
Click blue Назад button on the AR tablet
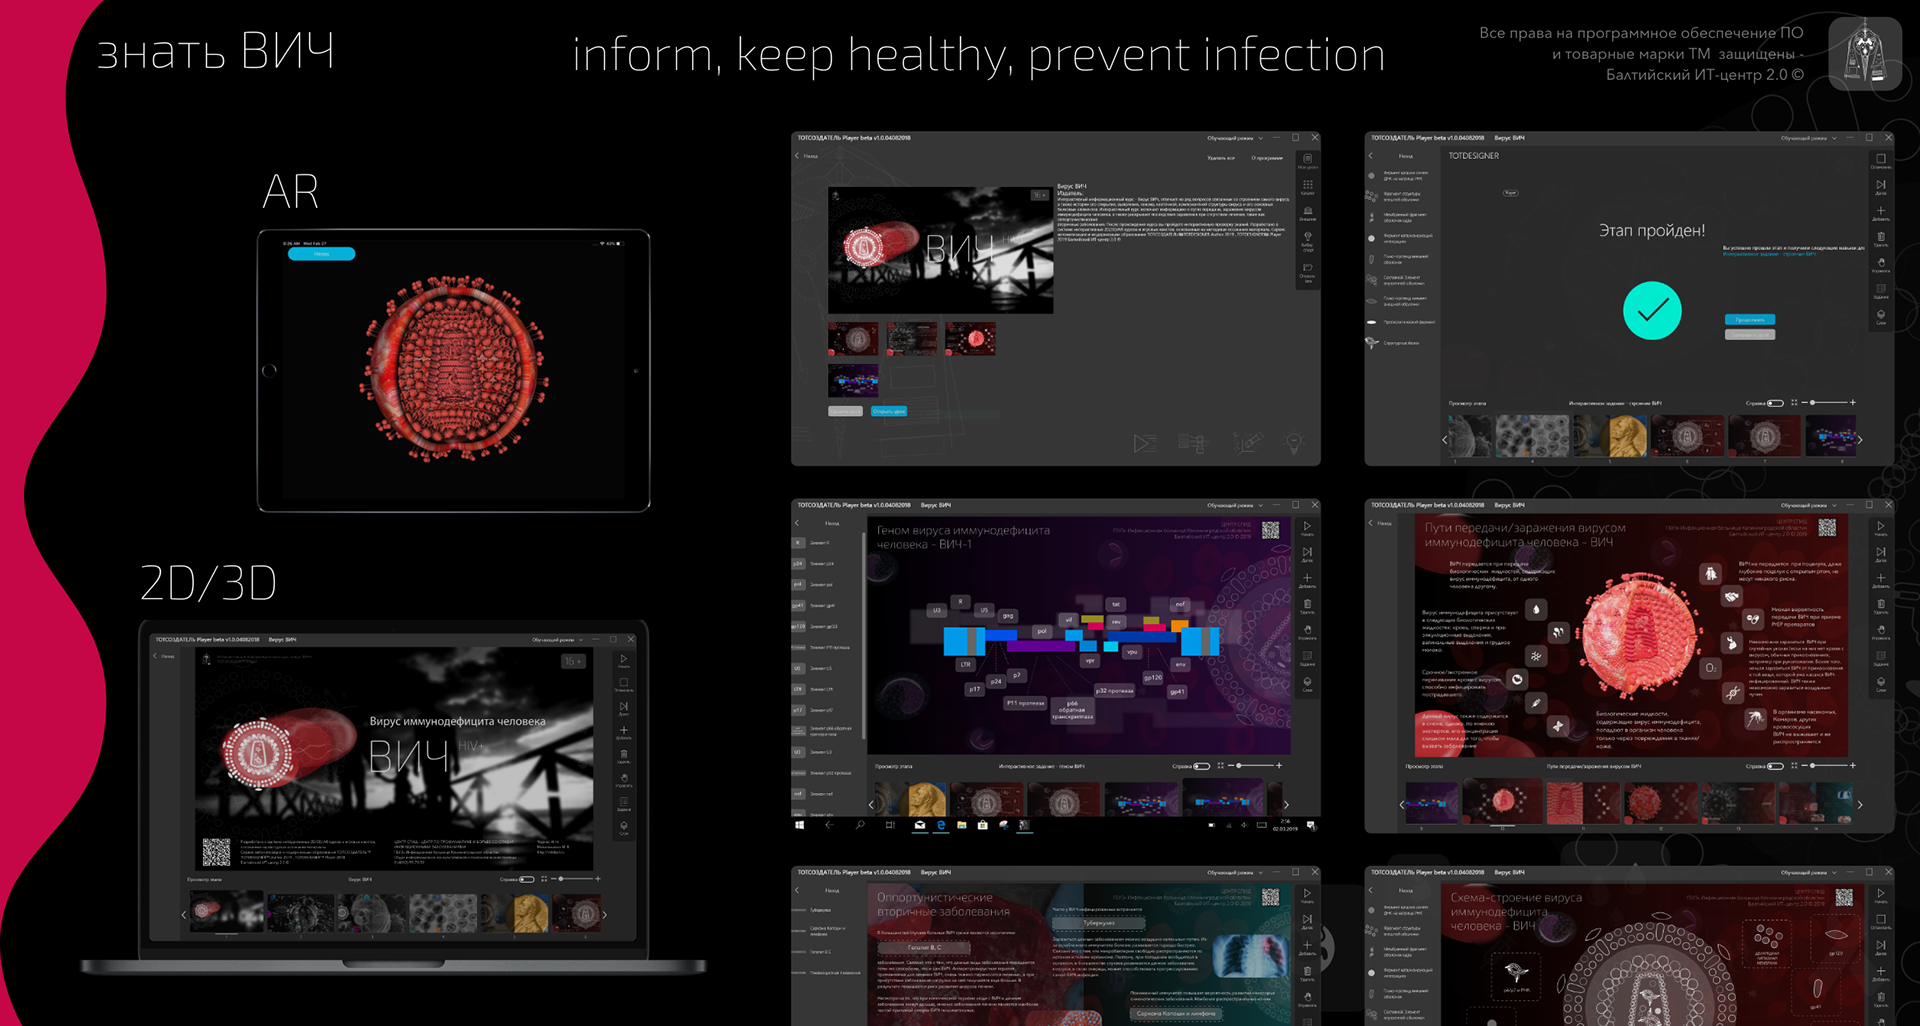pos(321,254)
